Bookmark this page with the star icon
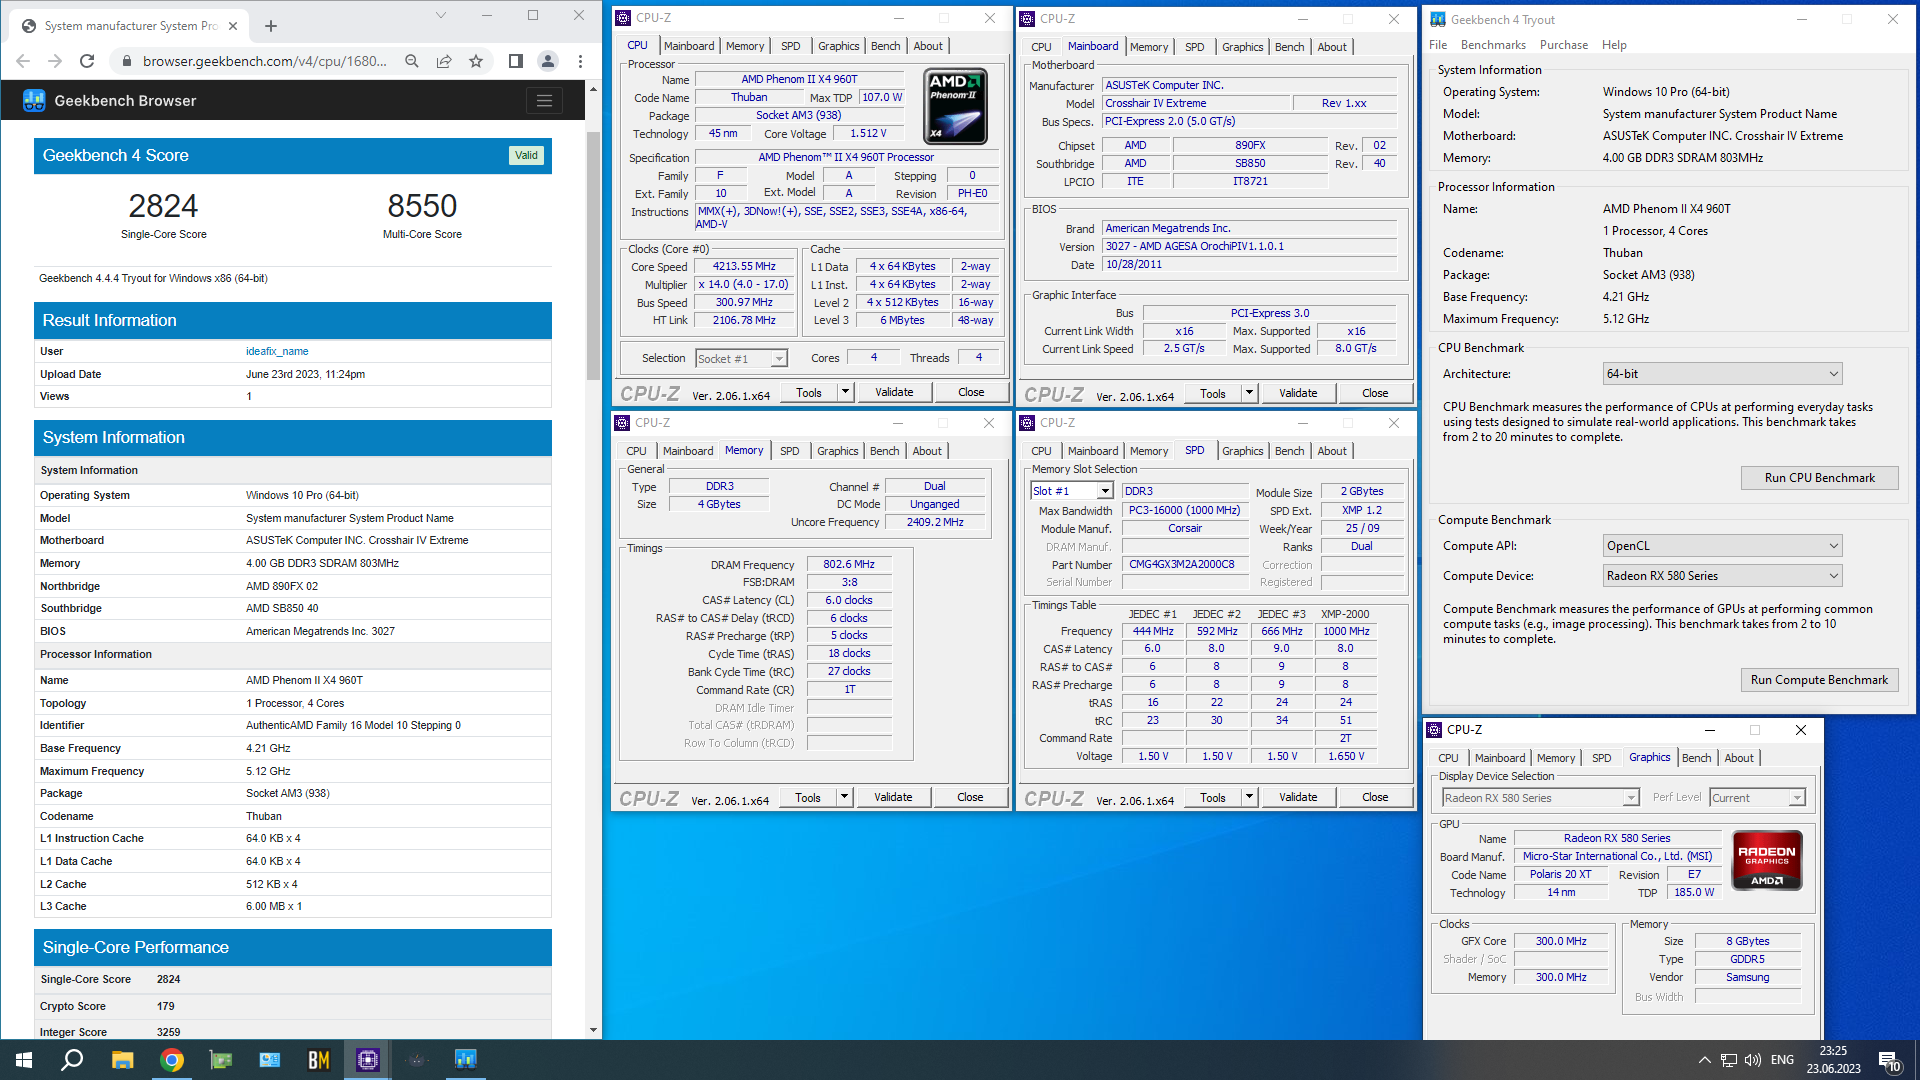Screen dimensions: 1920x1080 tap(476, 61)
